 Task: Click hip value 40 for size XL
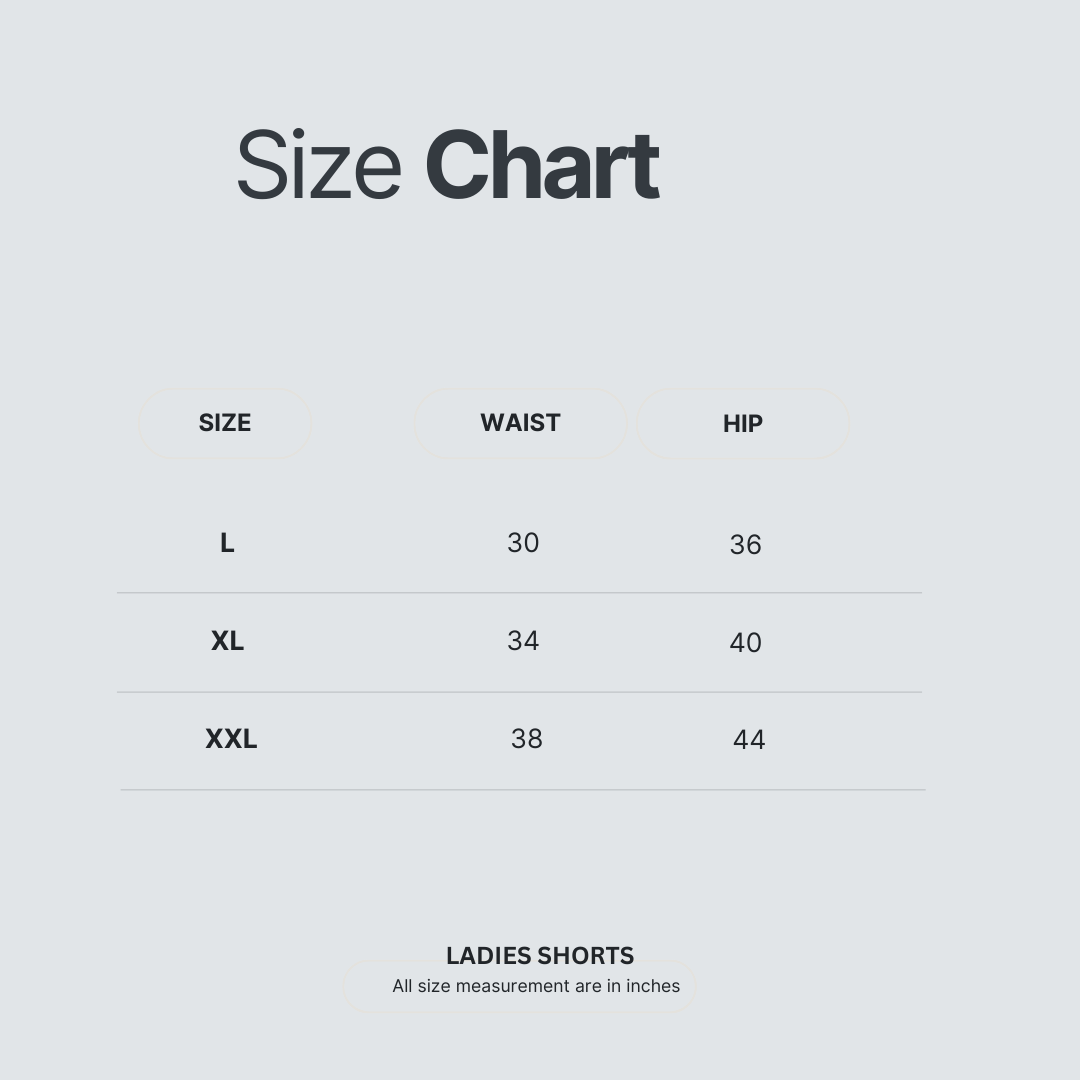click(746, 643)
